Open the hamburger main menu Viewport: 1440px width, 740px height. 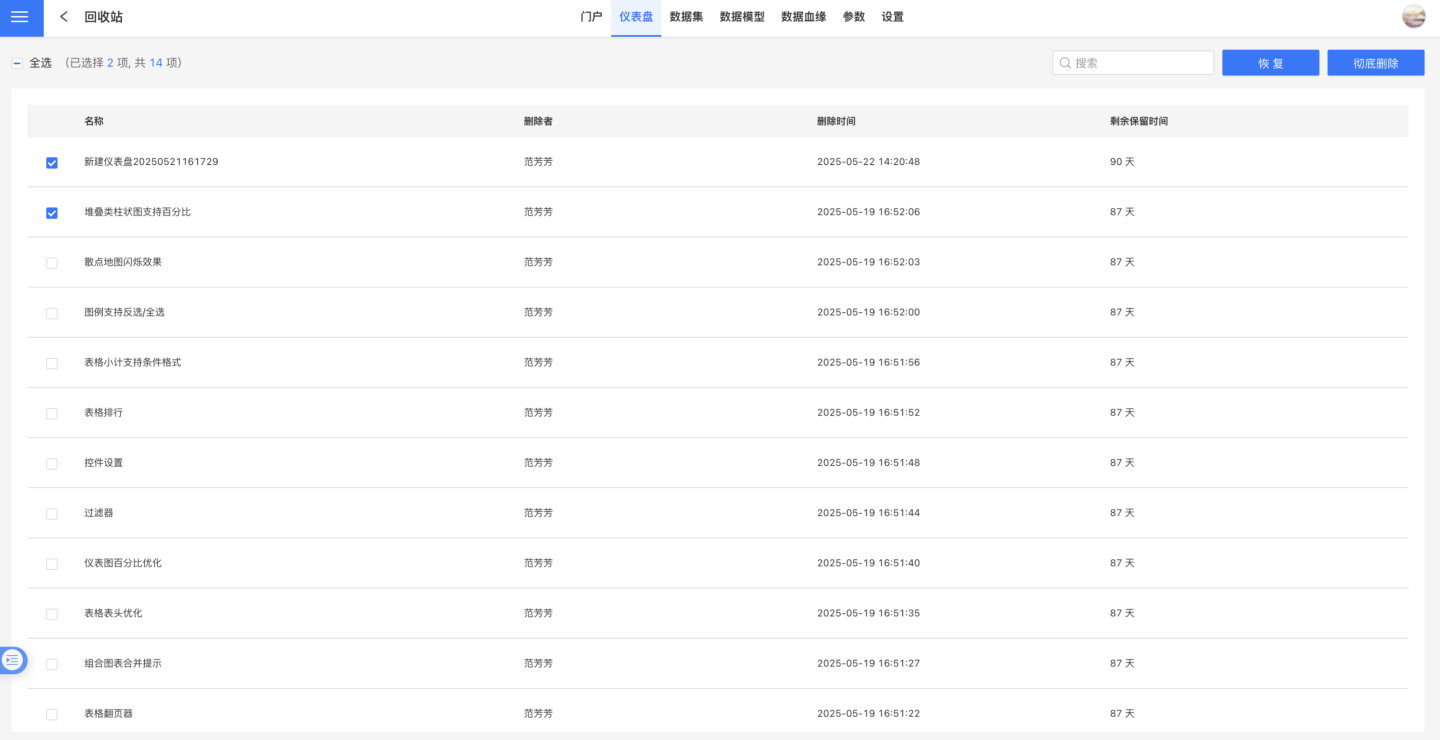(20, 17)
